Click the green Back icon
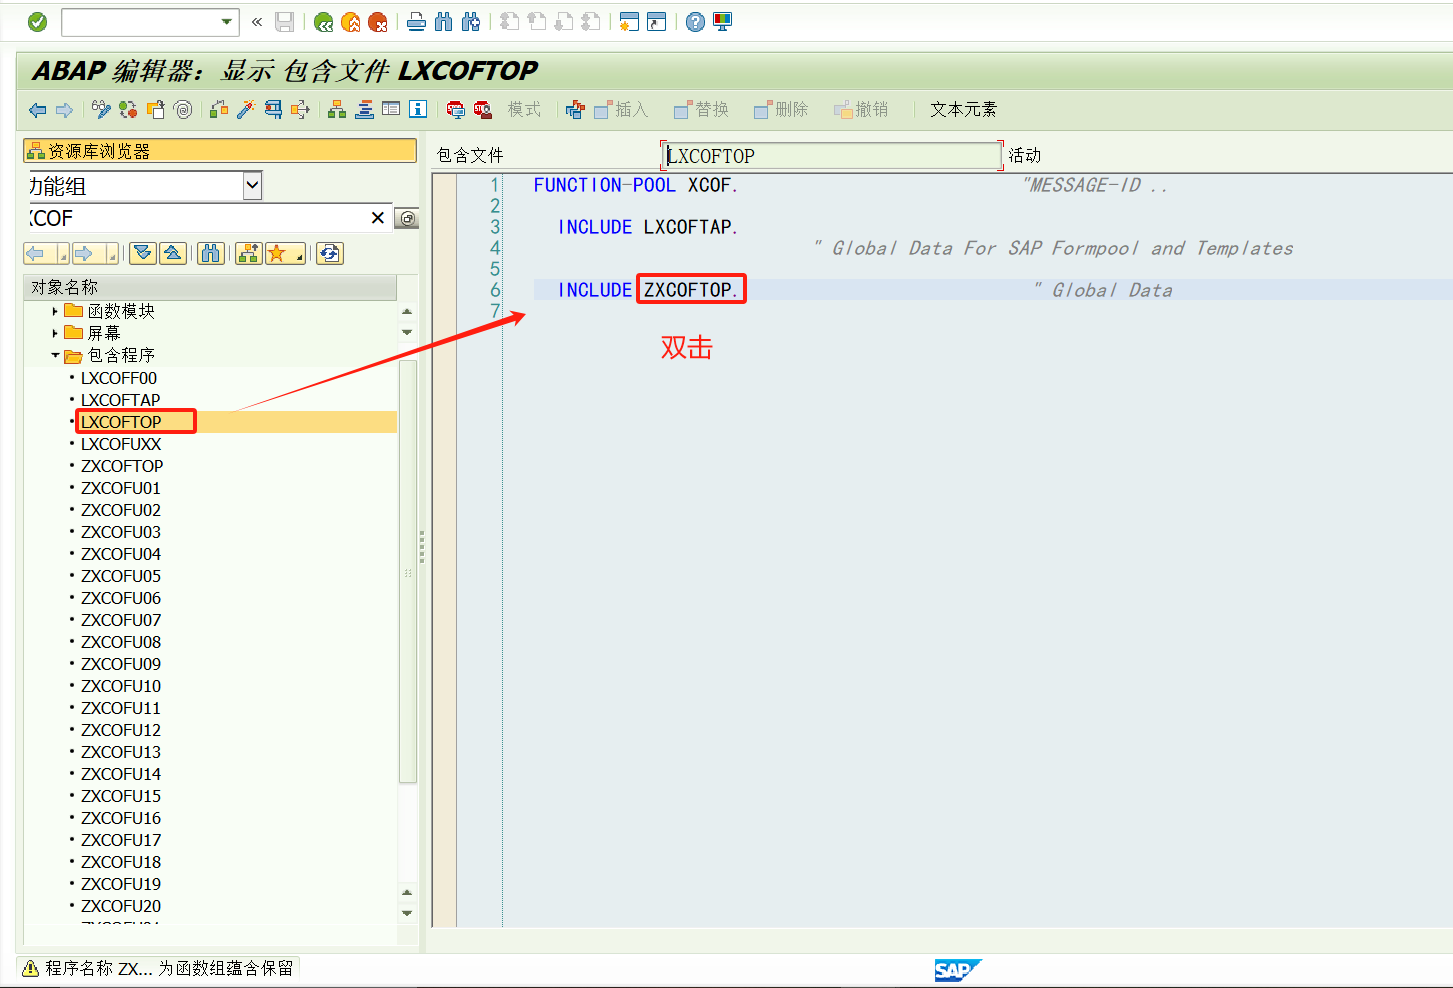The width and height of the screenshot is (1453, 988). (x=323, y=22)
